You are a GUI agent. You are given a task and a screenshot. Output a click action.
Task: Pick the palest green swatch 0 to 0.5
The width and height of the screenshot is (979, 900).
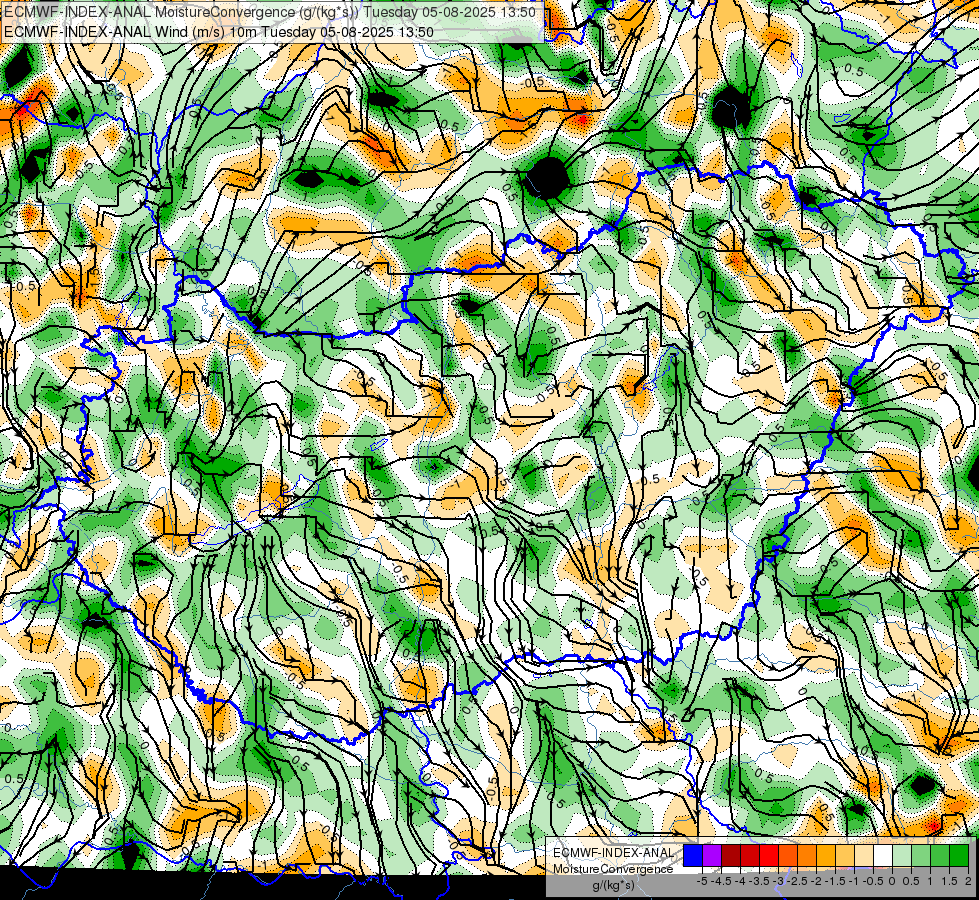(902, 855)
